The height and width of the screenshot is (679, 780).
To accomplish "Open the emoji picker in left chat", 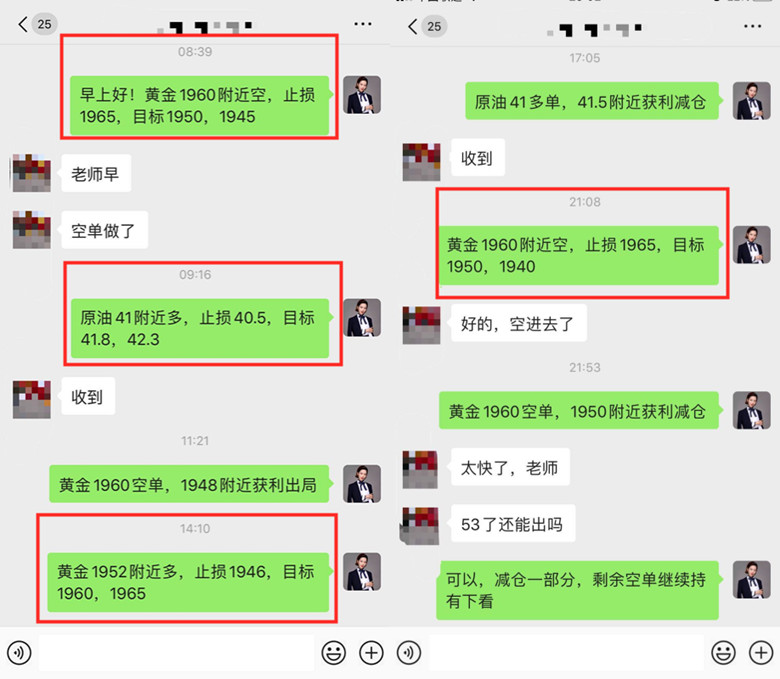I will [333, 652].
